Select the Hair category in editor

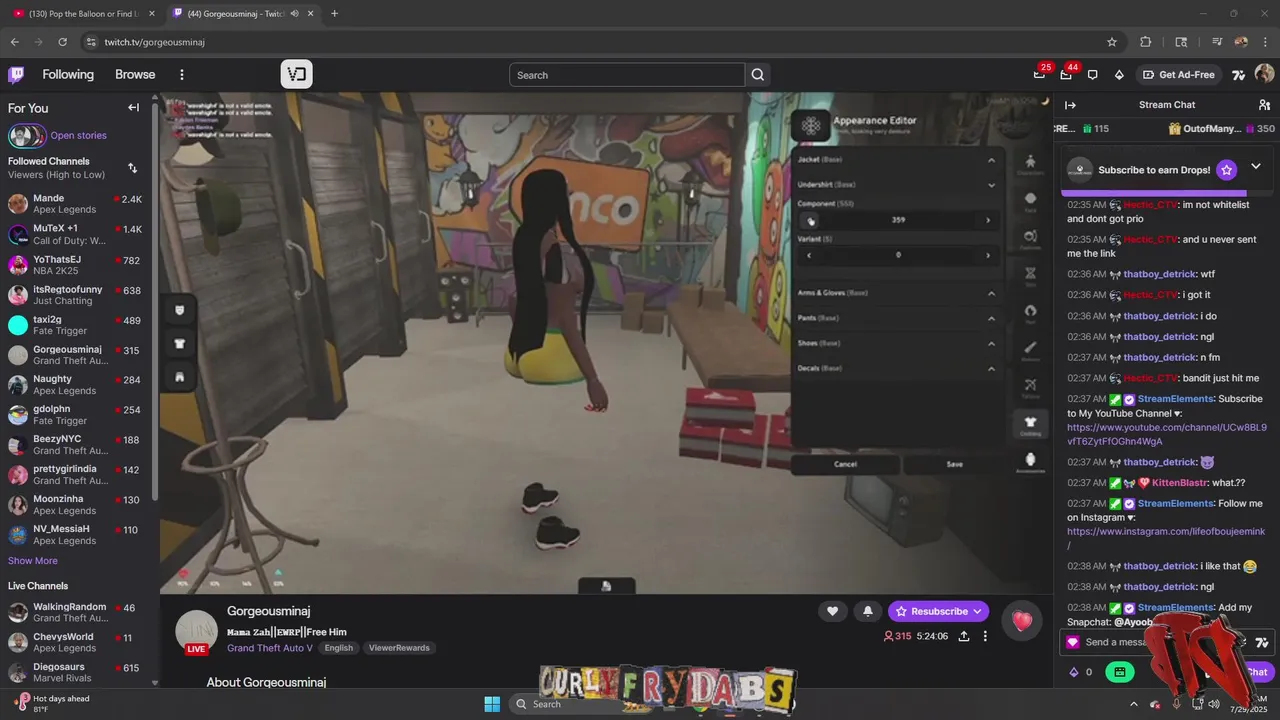tap(1030, 313)
